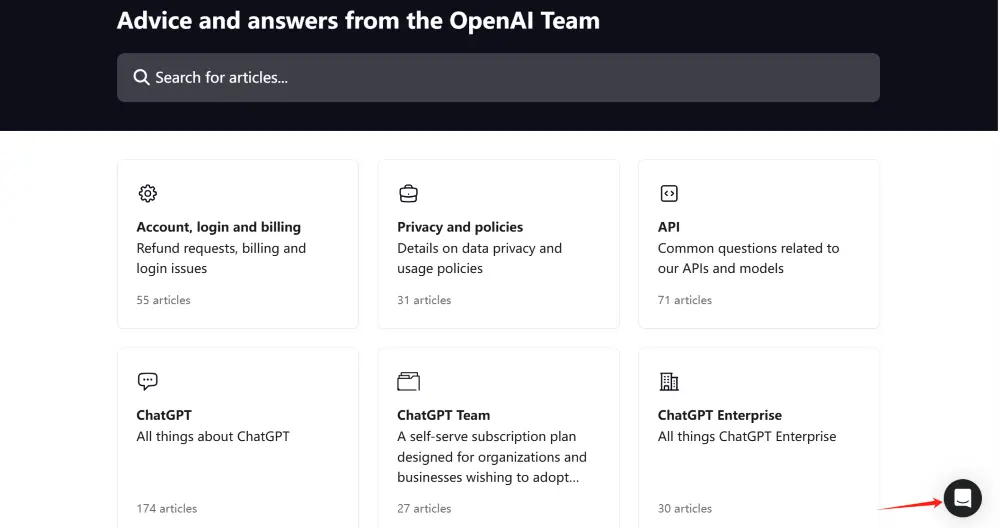Click the '71 articles' text
The image size is (1000, 528).
685,300
